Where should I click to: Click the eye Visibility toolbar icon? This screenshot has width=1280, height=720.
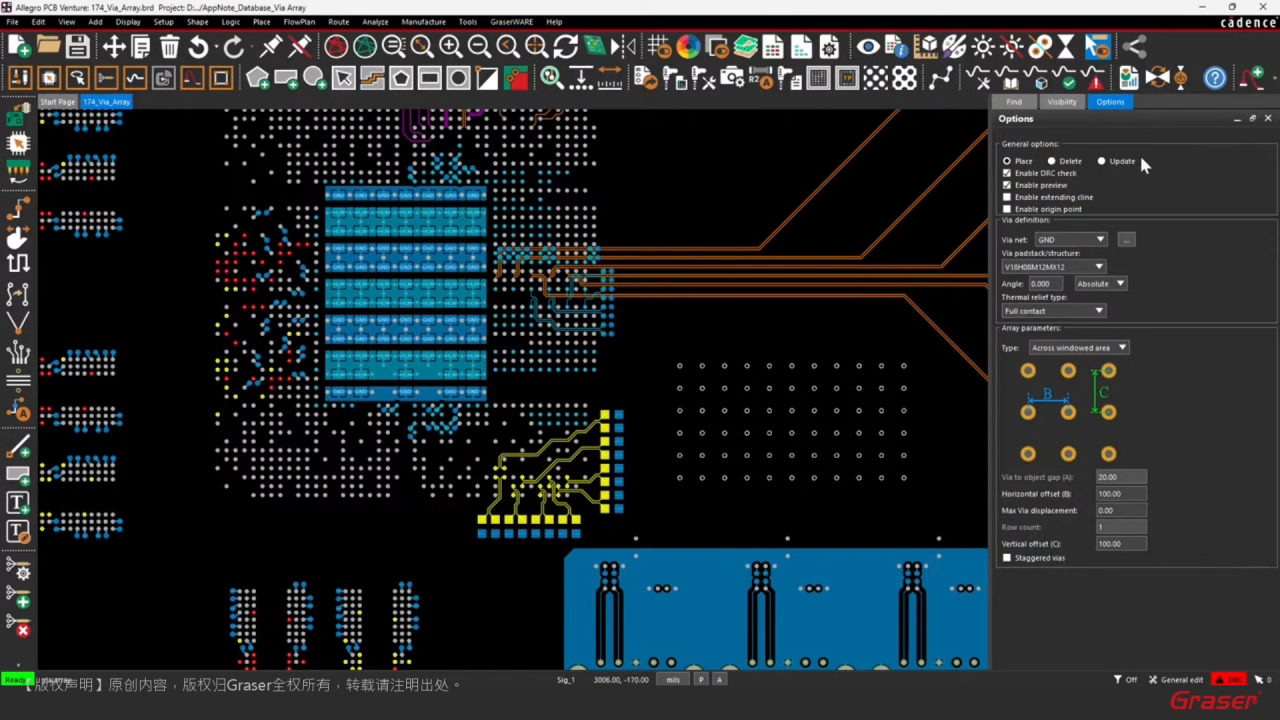coord(867,46)
